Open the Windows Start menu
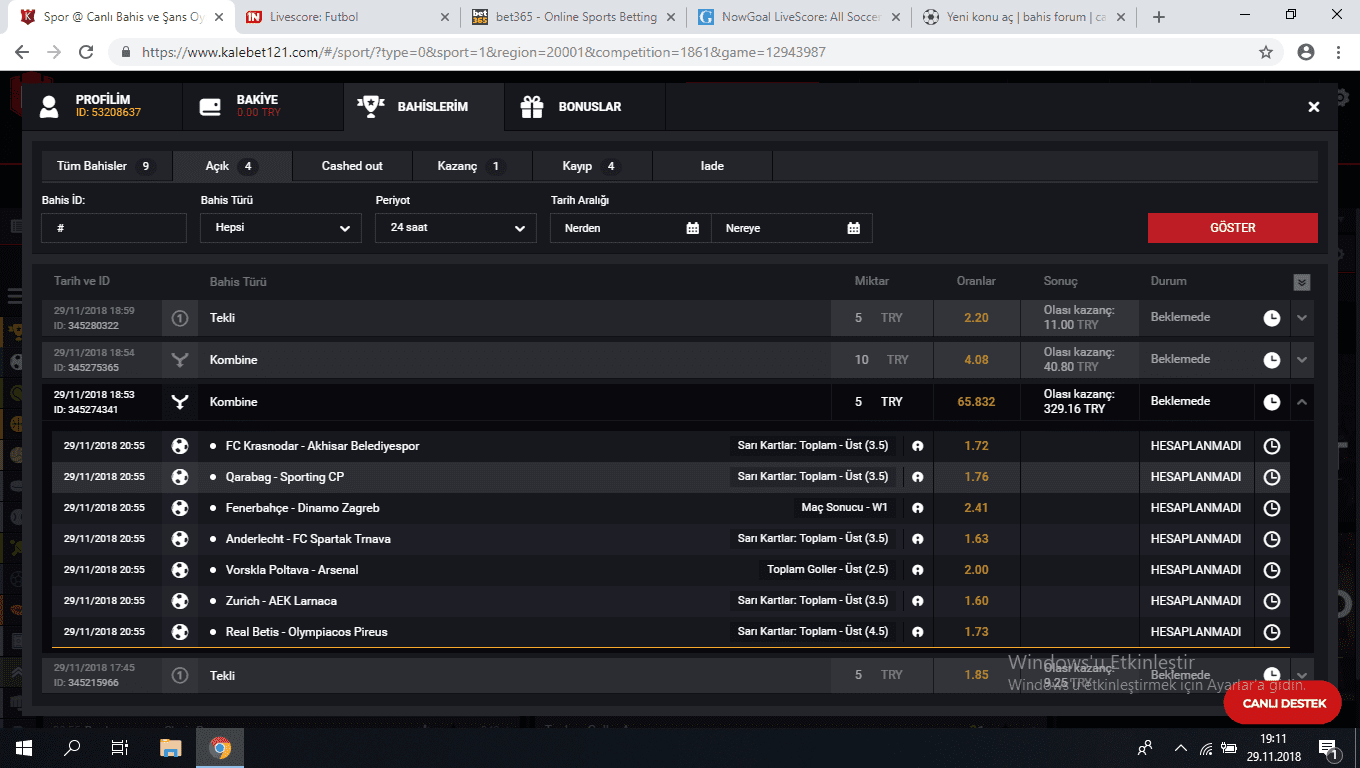Image resolution: width=1360 pixels, height=768 pixels. (24, 748)
